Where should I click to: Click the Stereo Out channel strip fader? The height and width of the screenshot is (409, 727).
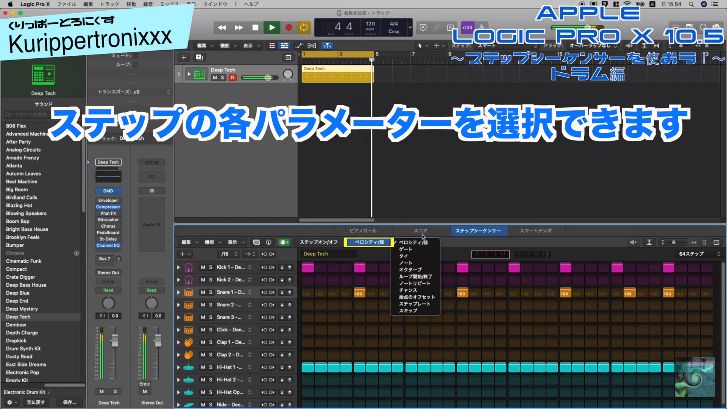pos(158,341)
